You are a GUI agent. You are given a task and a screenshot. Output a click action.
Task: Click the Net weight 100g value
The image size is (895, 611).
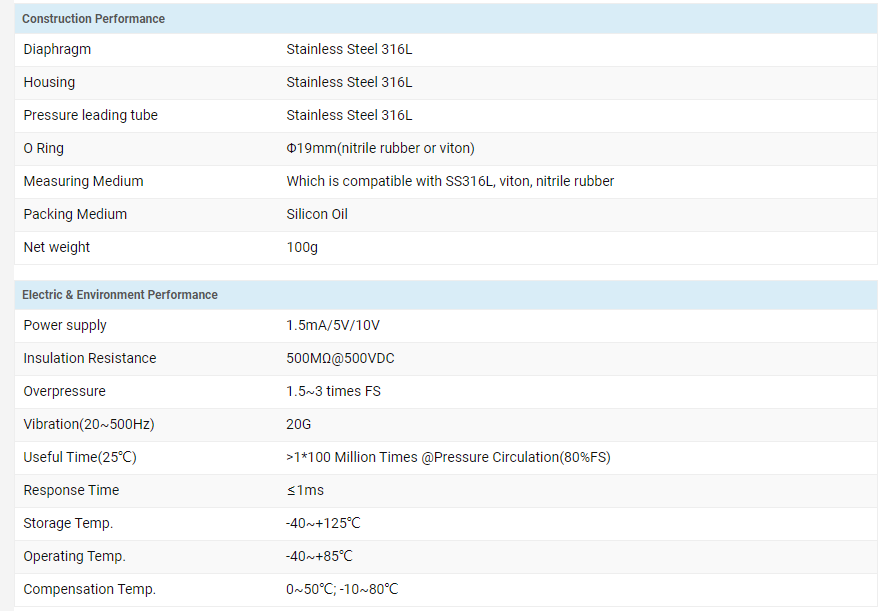coord(302,247)
